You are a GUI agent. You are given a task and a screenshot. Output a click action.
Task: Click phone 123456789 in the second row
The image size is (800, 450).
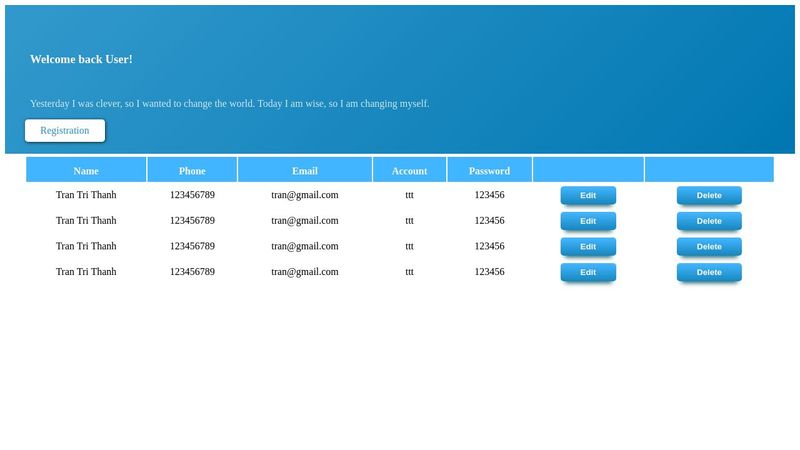coord(192,220)
